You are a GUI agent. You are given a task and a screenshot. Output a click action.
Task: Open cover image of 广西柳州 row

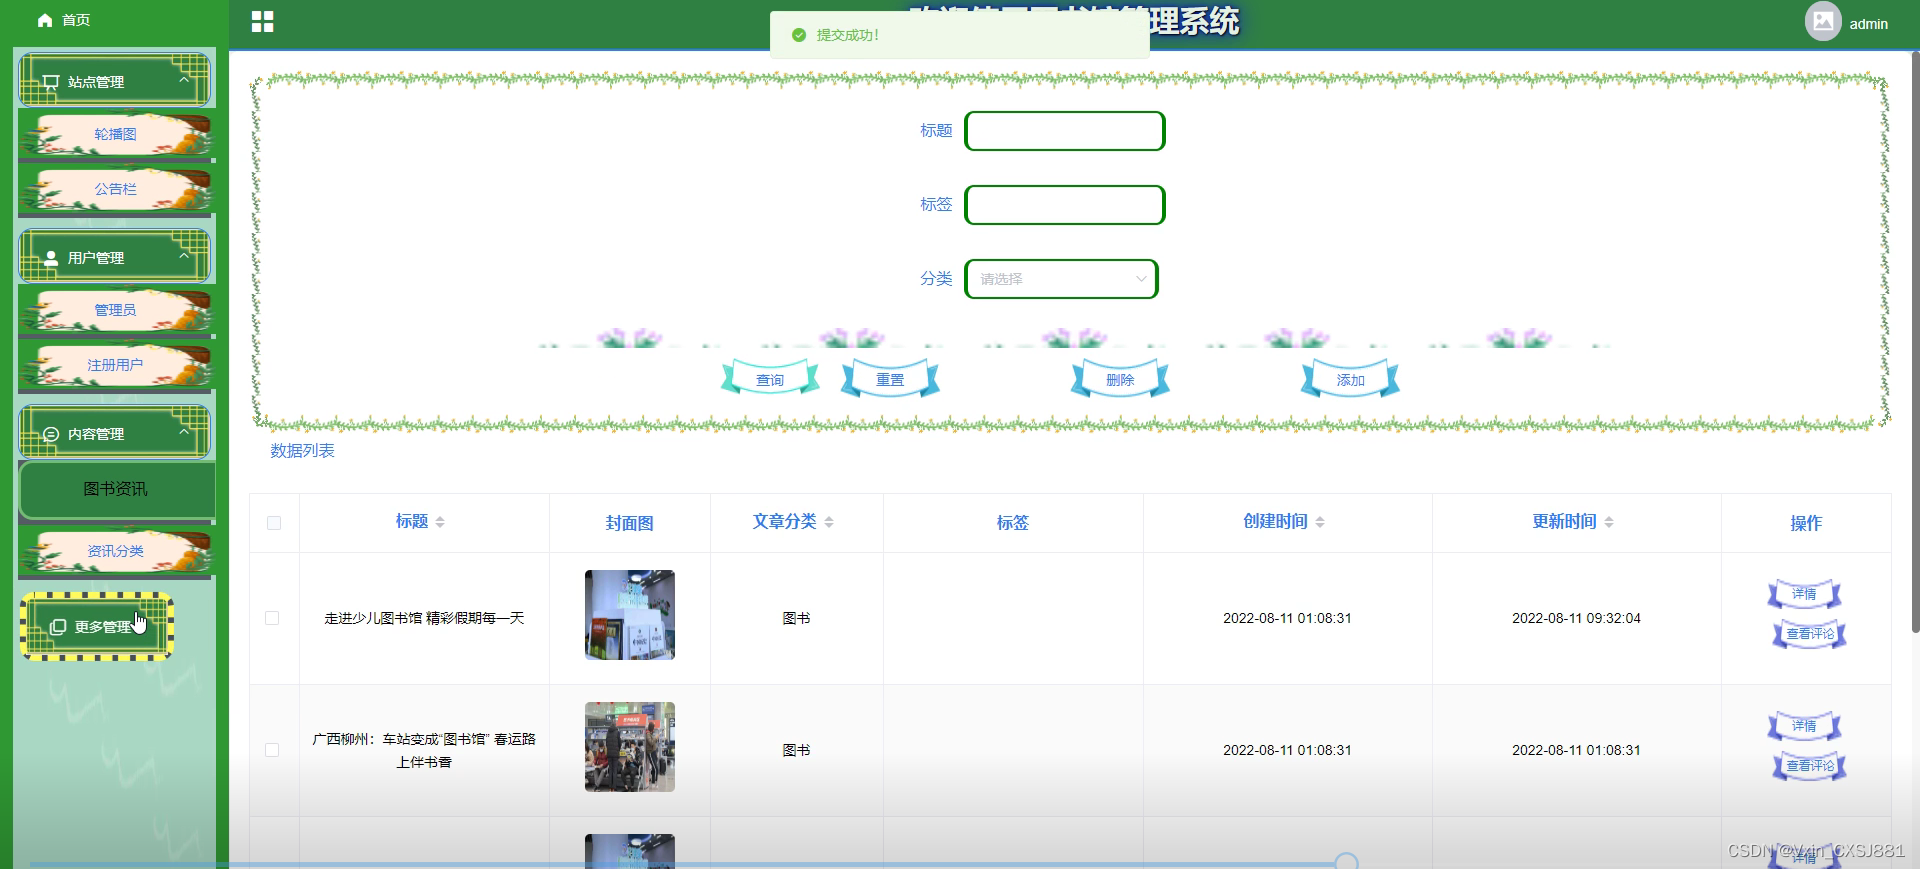click(x=630, y=747)
